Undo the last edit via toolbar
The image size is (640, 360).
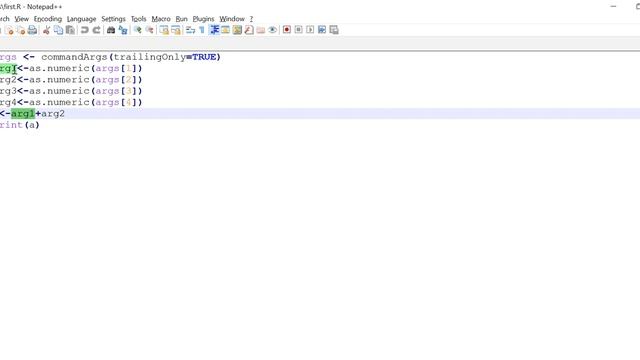coord(84,30)
